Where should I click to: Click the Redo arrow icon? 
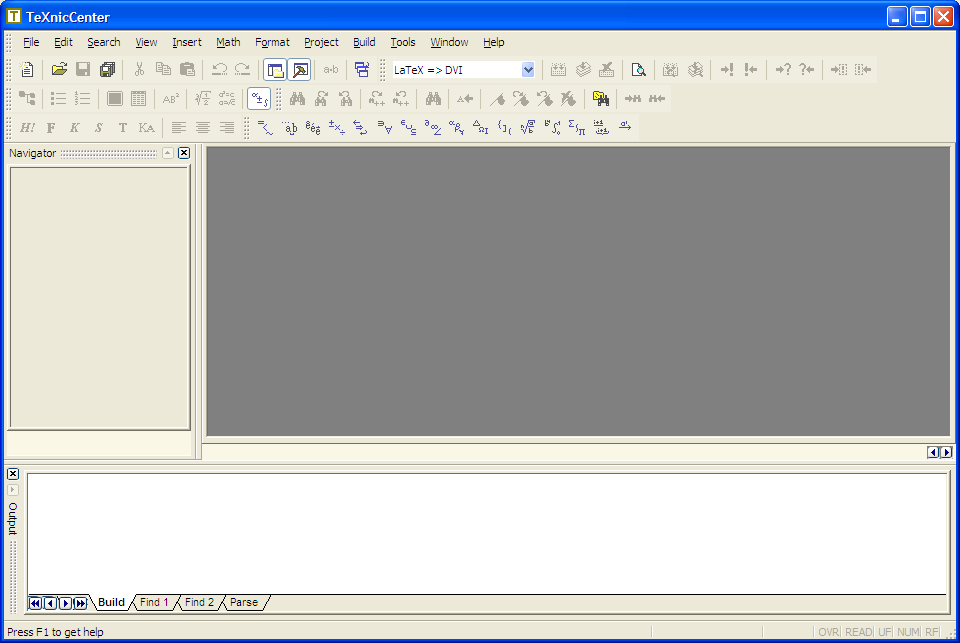tap(243, 70)
